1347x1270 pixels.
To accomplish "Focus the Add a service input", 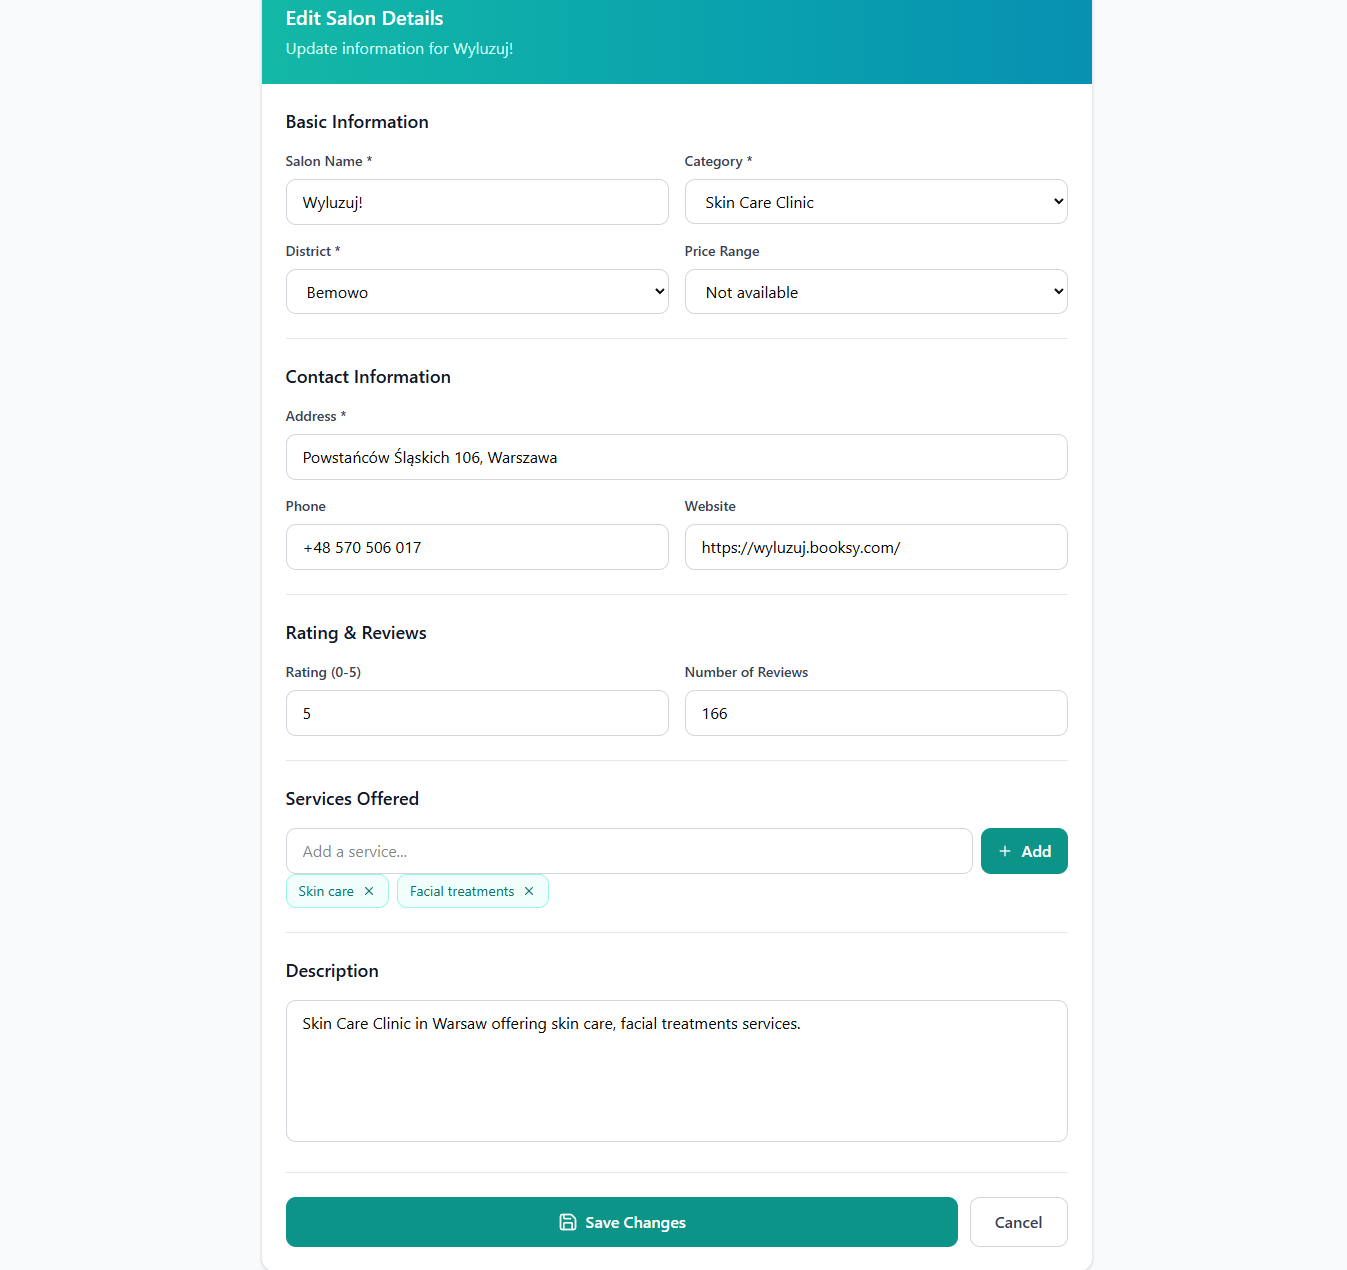I will 629,851.
